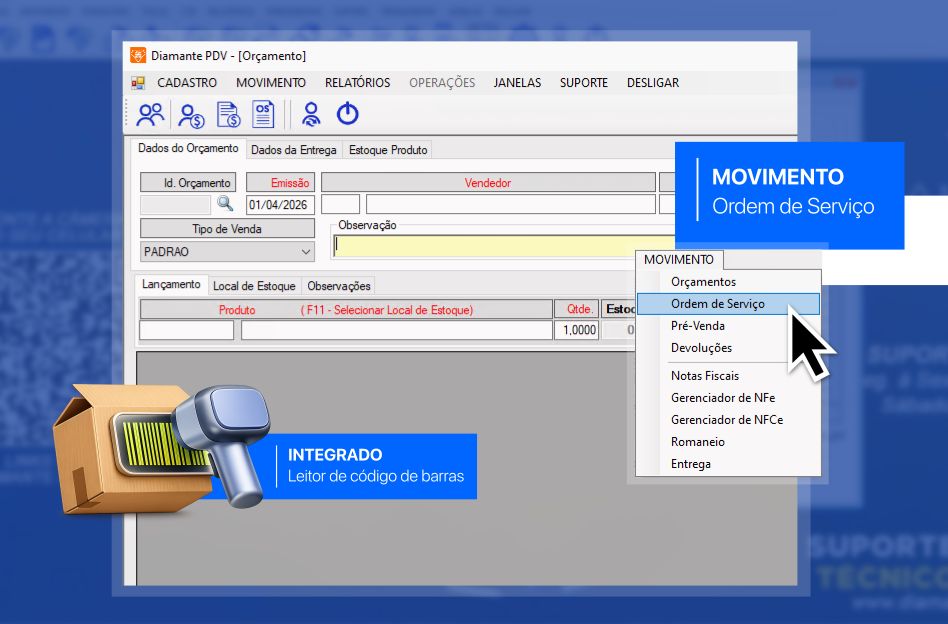The height and width of the screenshot is (624, 948).
Task: Switch to the Dados da Entrega tab
Action: click(x=293, y=150)
